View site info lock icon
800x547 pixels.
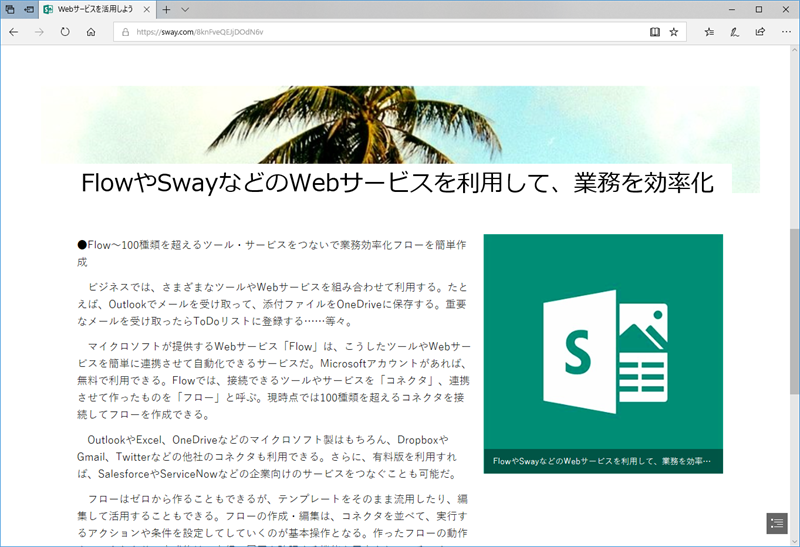click(125, 32)
